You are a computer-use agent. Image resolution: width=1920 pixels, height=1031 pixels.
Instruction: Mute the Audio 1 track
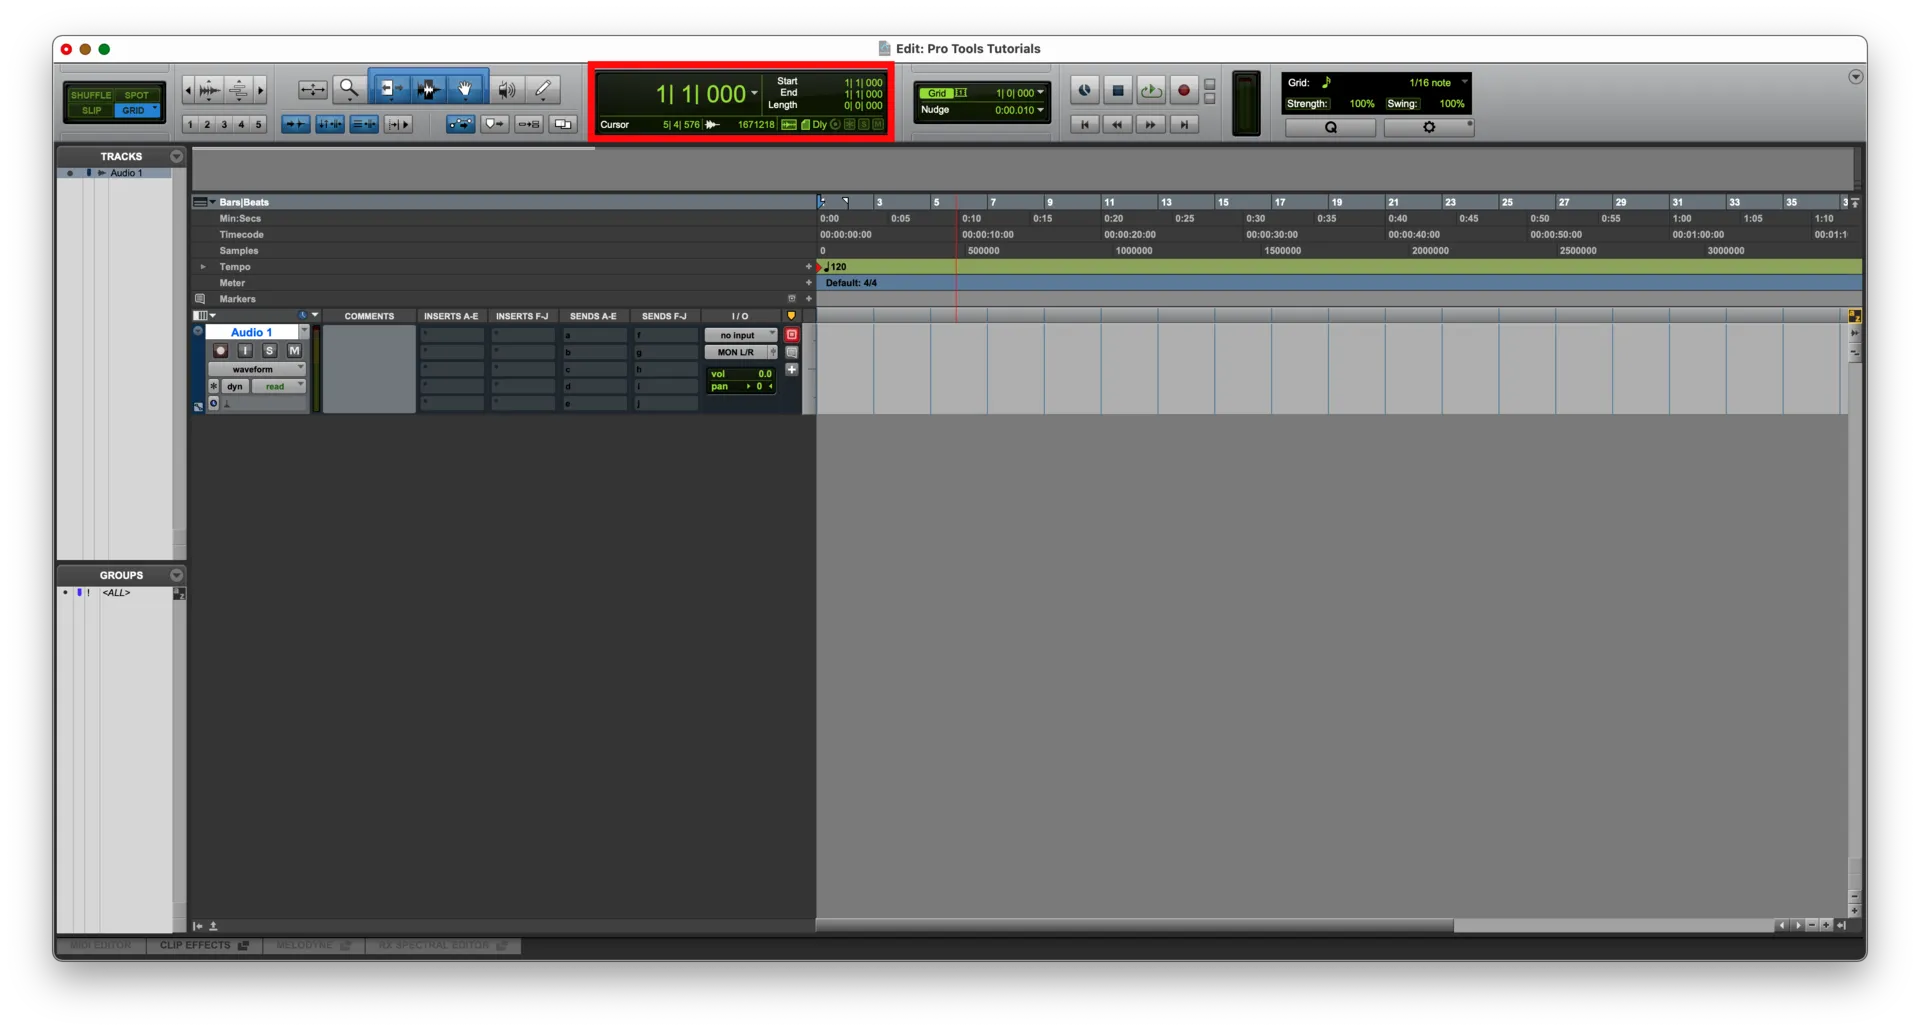(x=294, y=350)
